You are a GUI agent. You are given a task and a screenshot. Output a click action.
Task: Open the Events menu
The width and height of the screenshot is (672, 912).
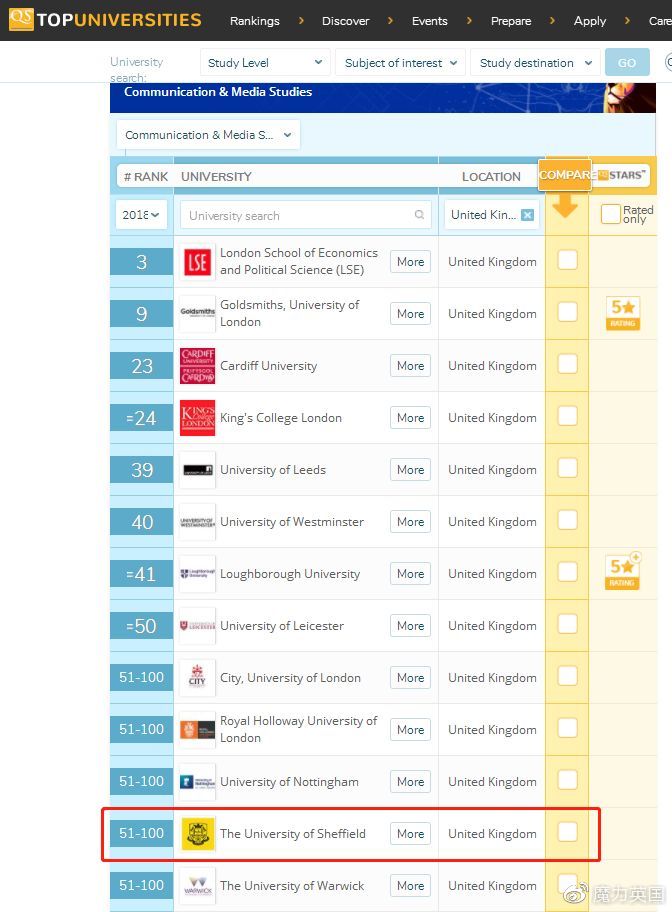click(429, 21)
